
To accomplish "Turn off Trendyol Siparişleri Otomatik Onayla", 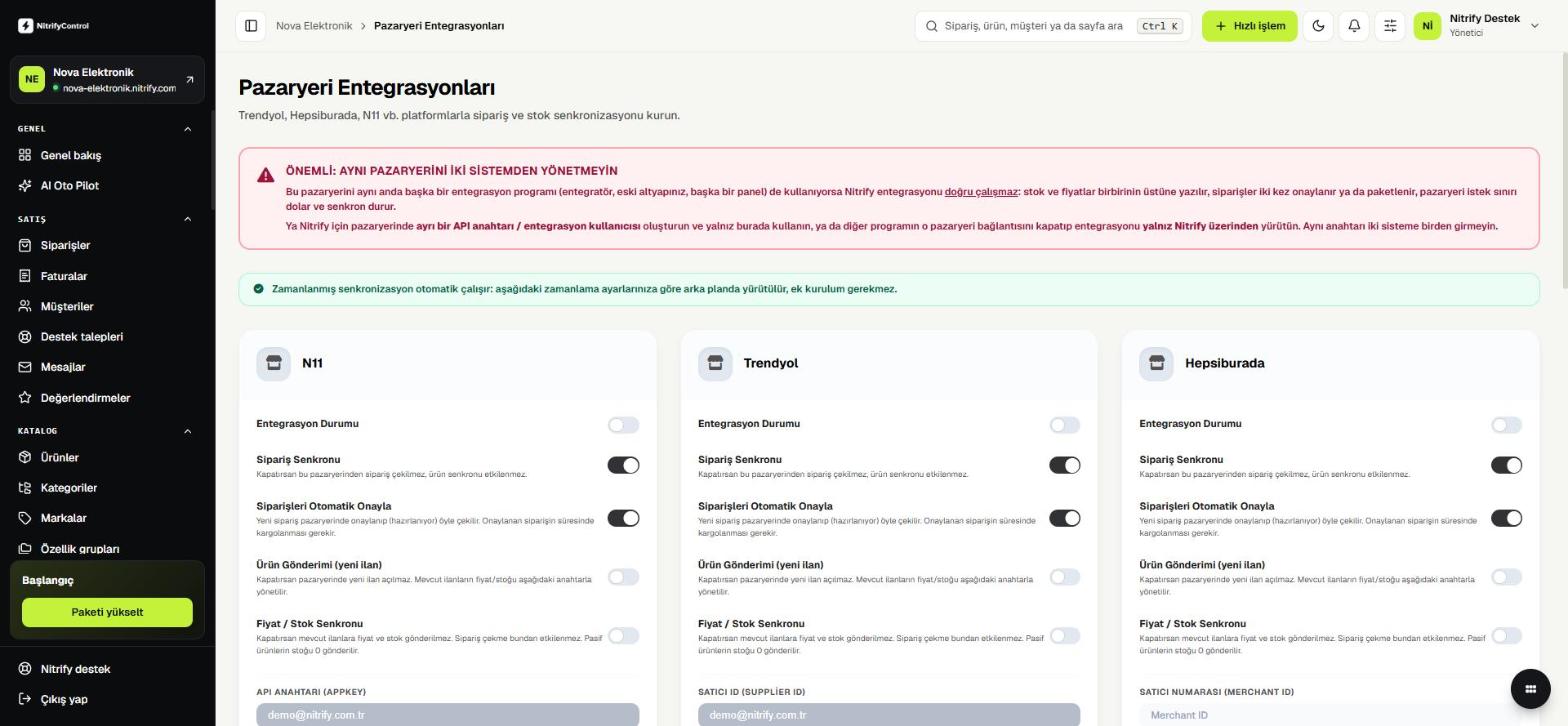I will point(1065,518).
